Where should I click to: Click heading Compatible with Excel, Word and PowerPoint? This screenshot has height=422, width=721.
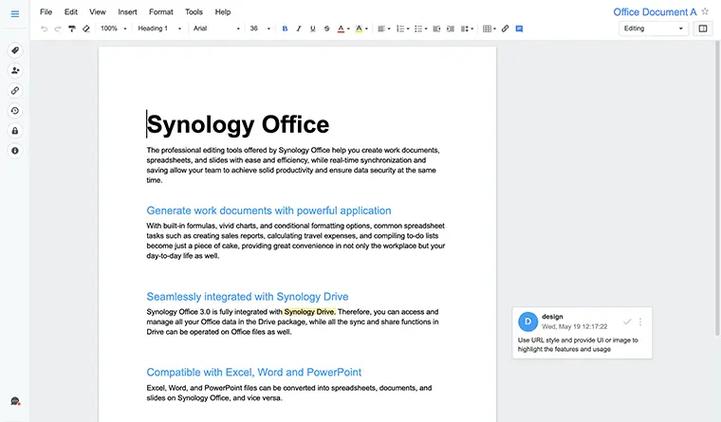pyautogui.click(x=254, y=372)
